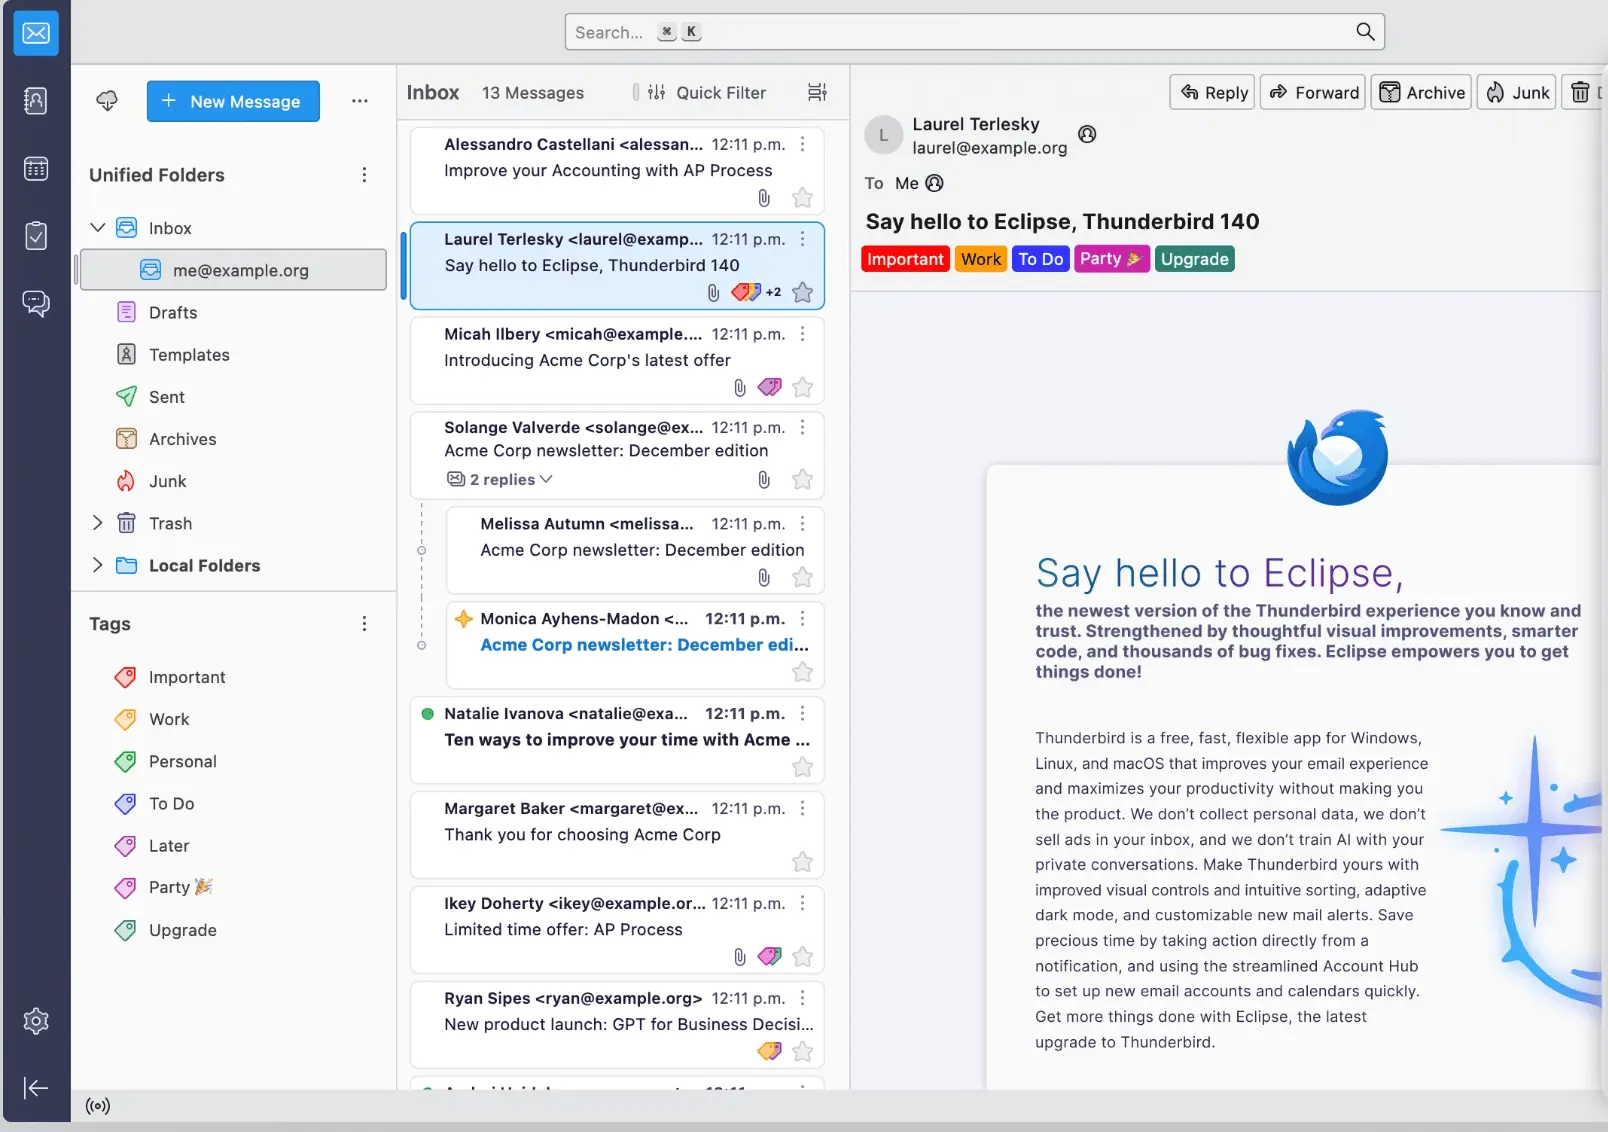
Task: Open the Sent folder
Action: tap(232, 397)
